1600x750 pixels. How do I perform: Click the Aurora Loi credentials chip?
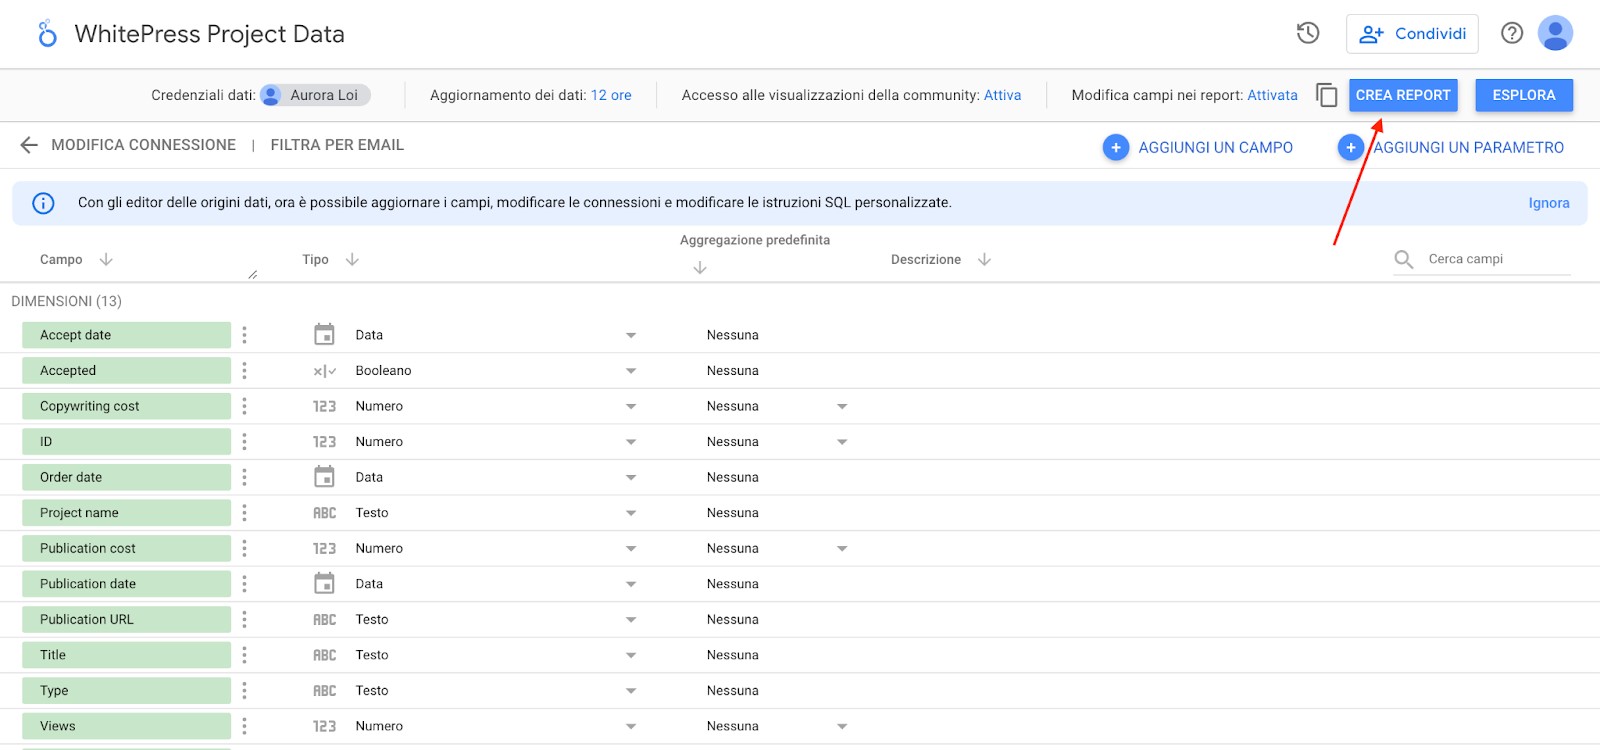pyautogui.click(x=315, y=95)
